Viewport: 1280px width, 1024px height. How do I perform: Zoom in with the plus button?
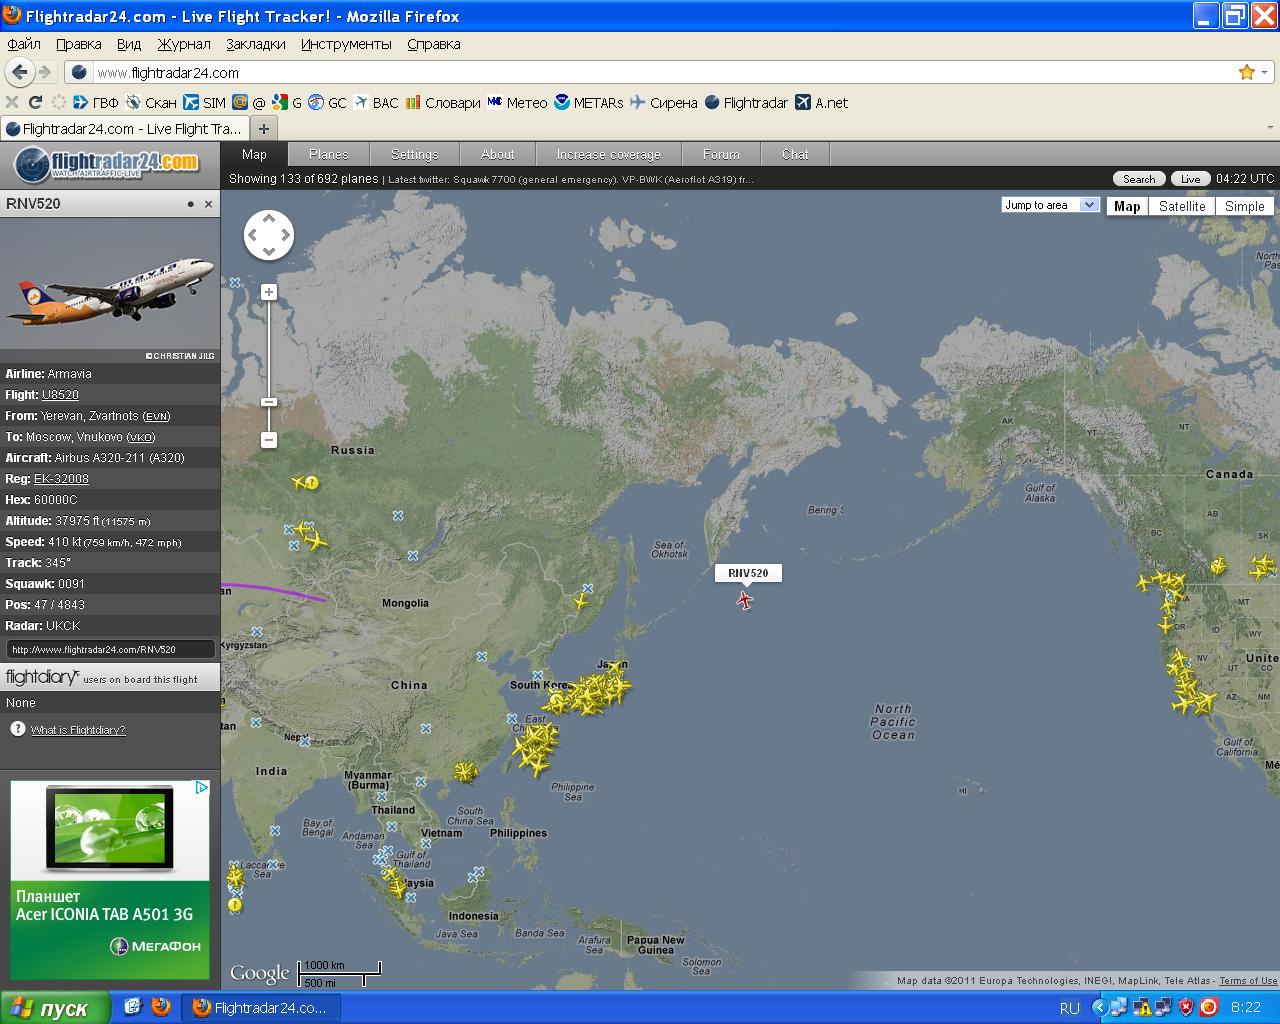point(269,292)
